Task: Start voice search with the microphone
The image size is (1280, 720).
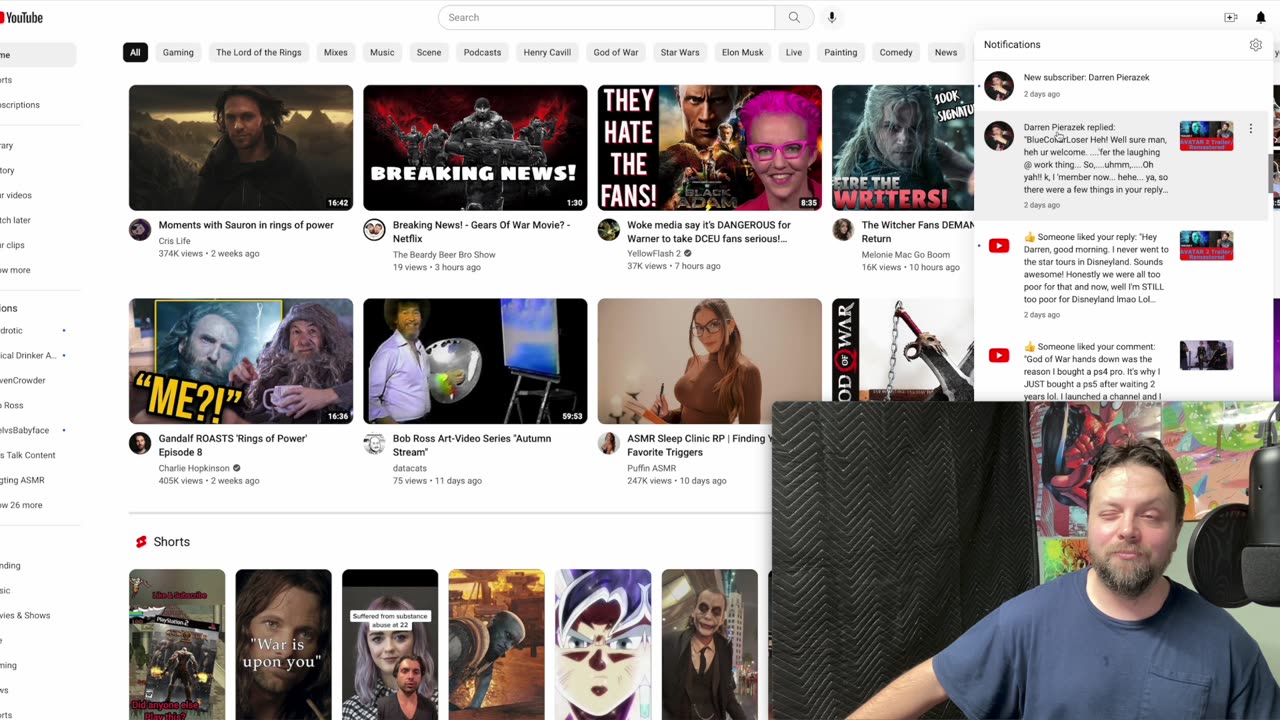Action: 831,17
